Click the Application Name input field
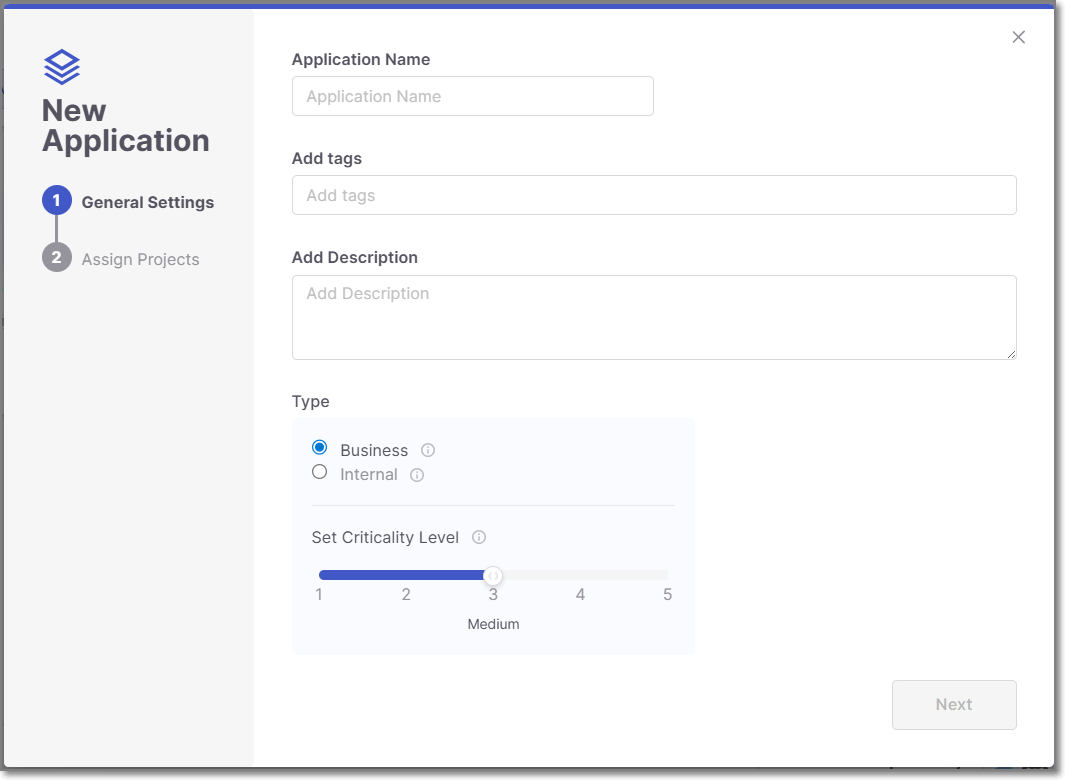 [472, 96]
